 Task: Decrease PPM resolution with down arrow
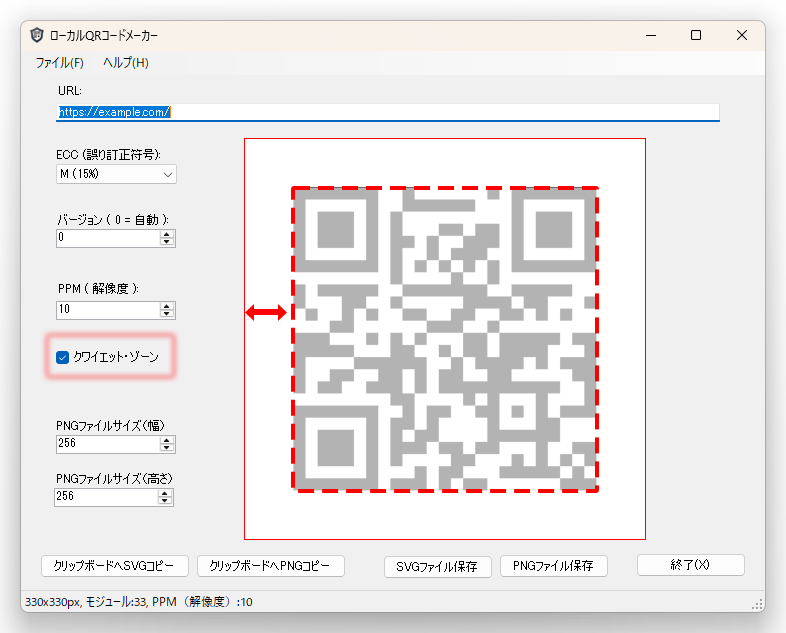[167, 314]
